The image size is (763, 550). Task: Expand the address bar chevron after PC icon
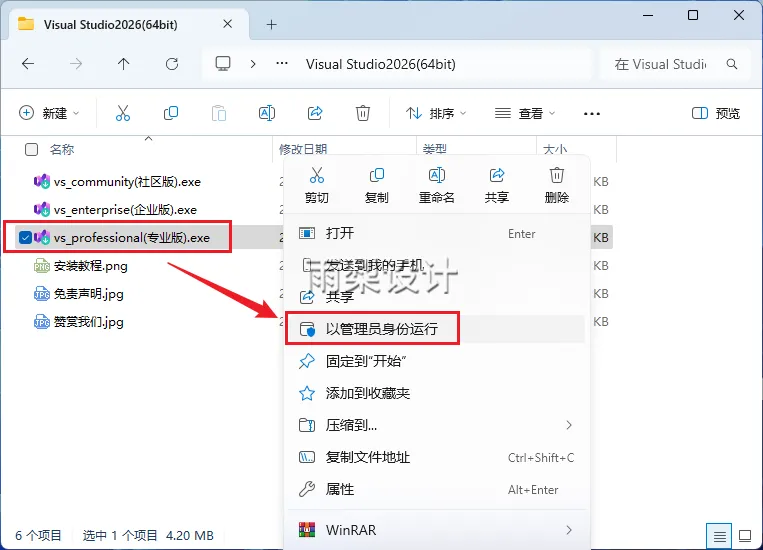coord(253,64)
